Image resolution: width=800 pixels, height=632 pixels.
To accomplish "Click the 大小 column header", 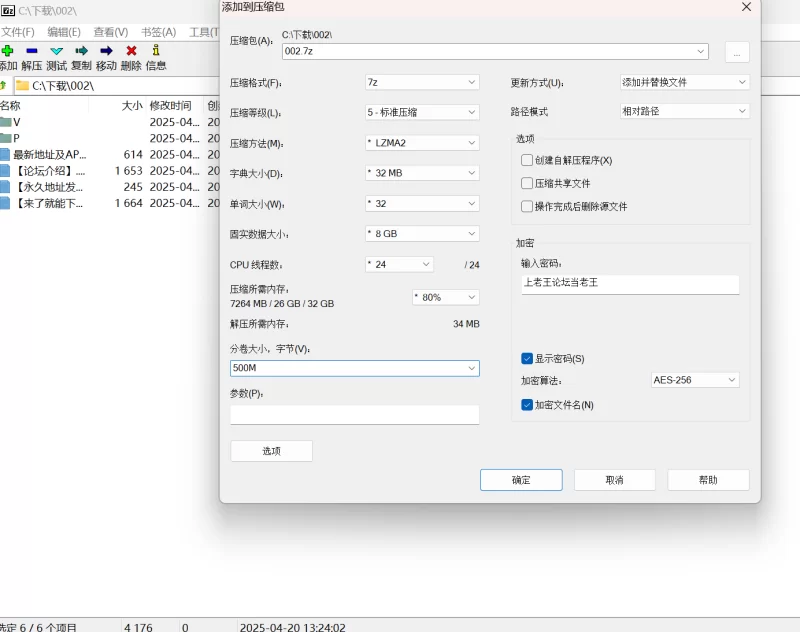I will (132, 106).
